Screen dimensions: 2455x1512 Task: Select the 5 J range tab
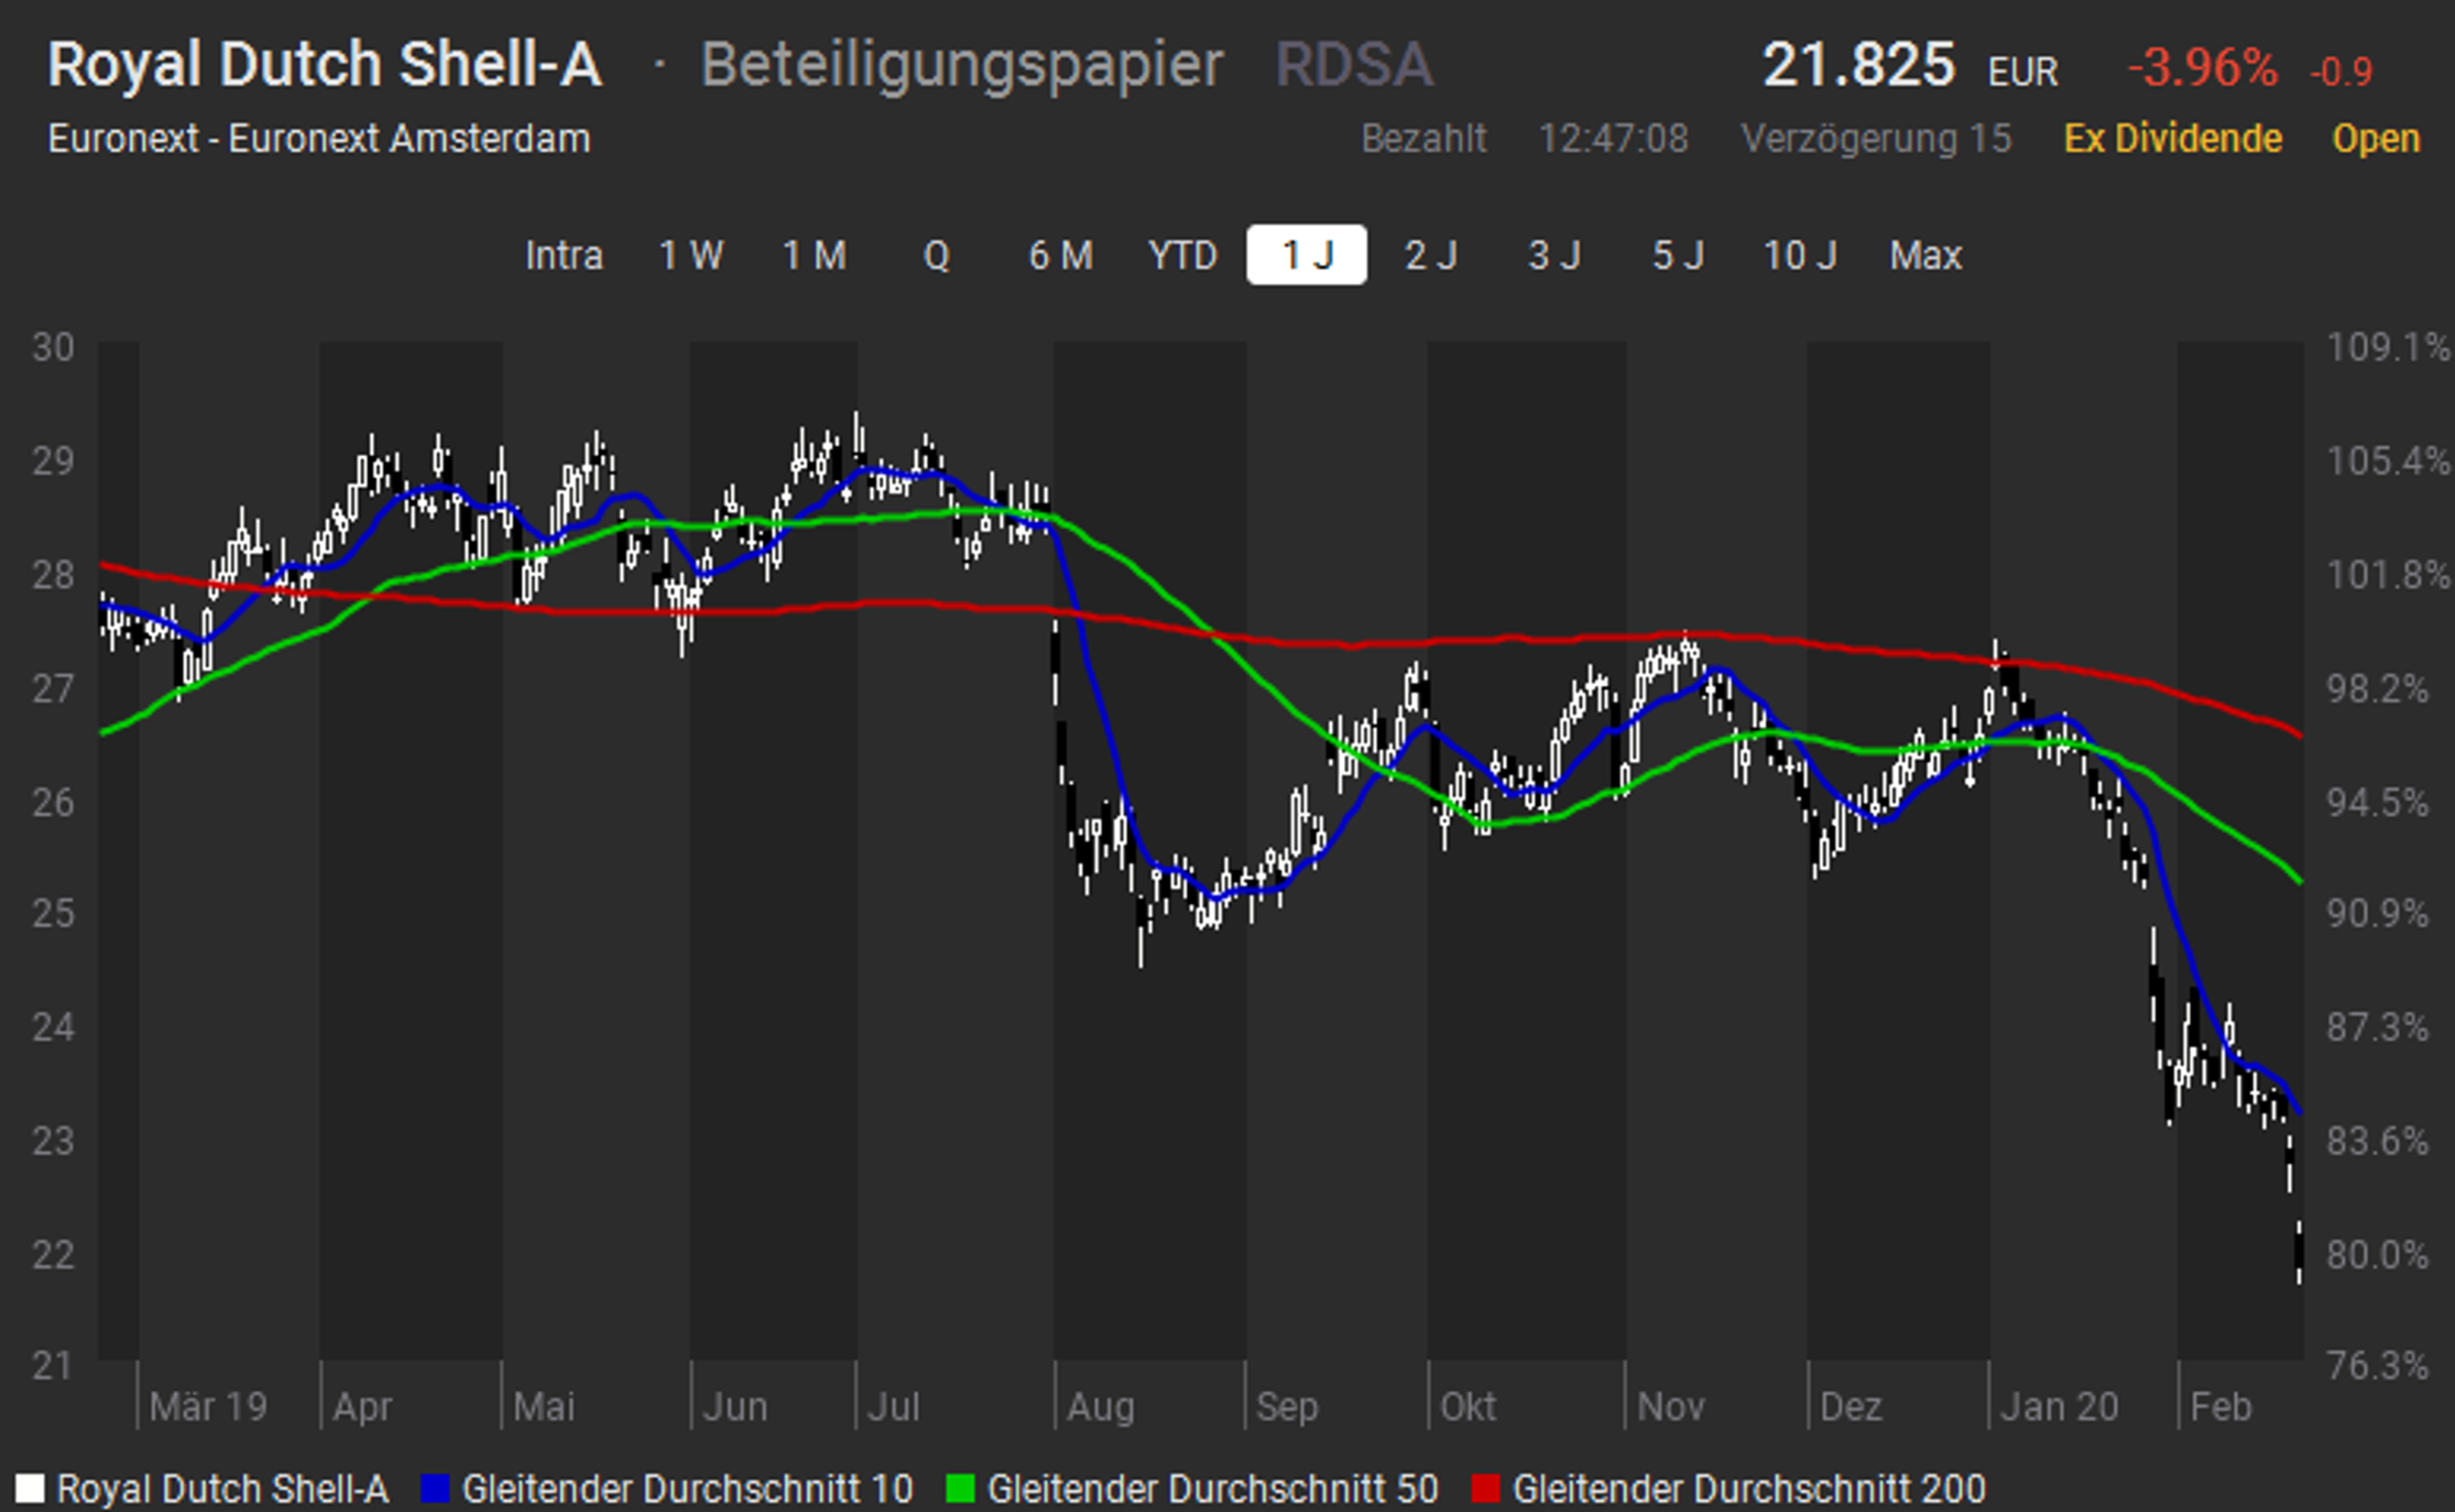pyautogui.click(x=1678, y=256)
